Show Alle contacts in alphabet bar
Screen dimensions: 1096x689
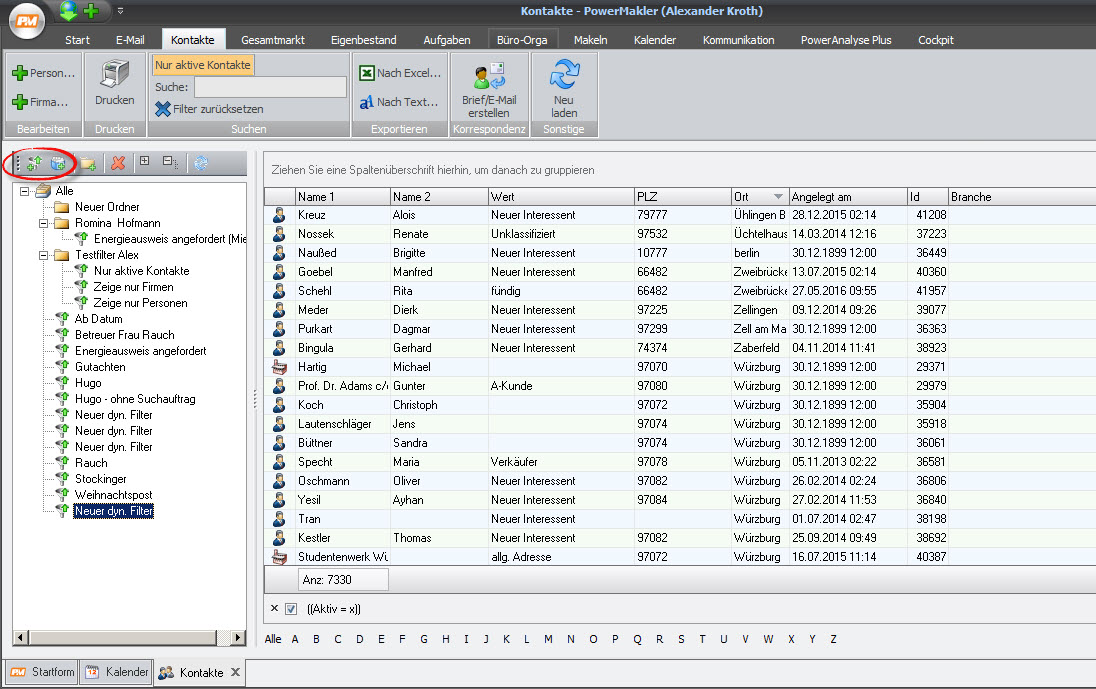click(x=273, y=639)
